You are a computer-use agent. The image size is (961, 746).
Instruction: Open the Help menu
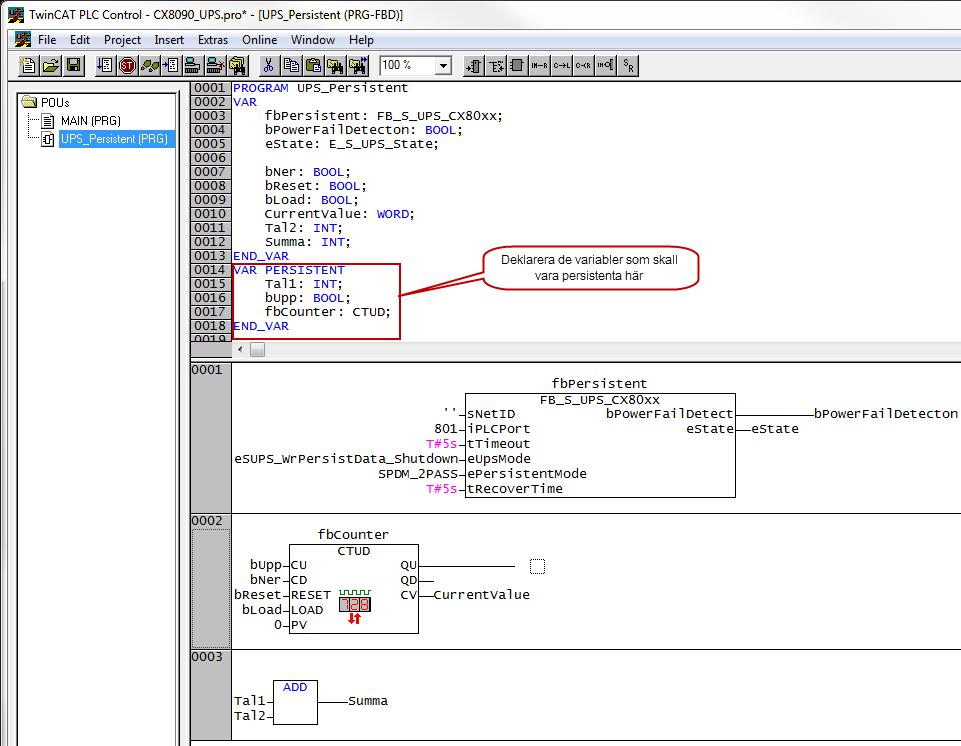click(361, 40)
